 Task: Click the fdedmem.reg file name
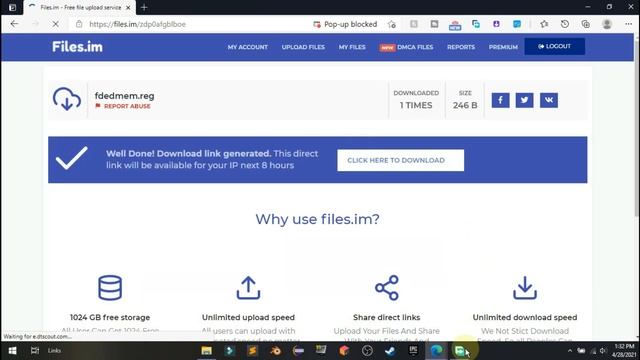coord(124,96)
